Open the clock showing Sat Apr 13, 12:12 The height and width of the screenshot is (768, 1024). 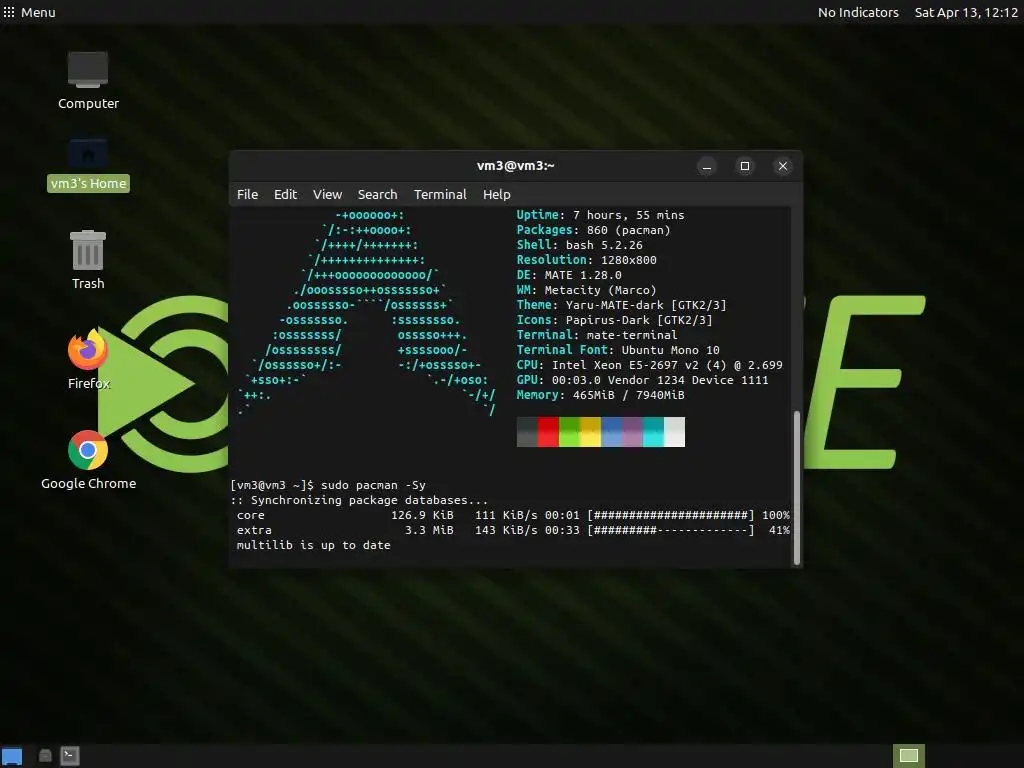966,12
